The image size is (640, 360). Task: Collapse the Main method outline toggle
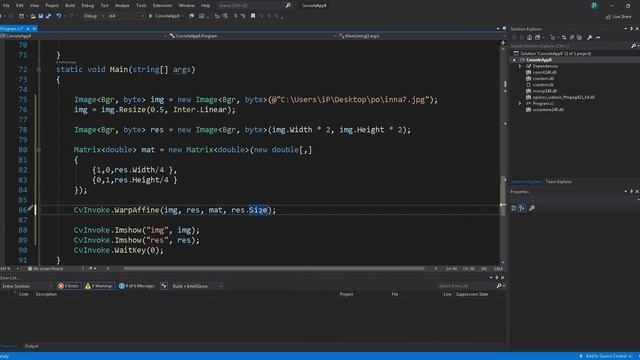click(x=39, y=69)
